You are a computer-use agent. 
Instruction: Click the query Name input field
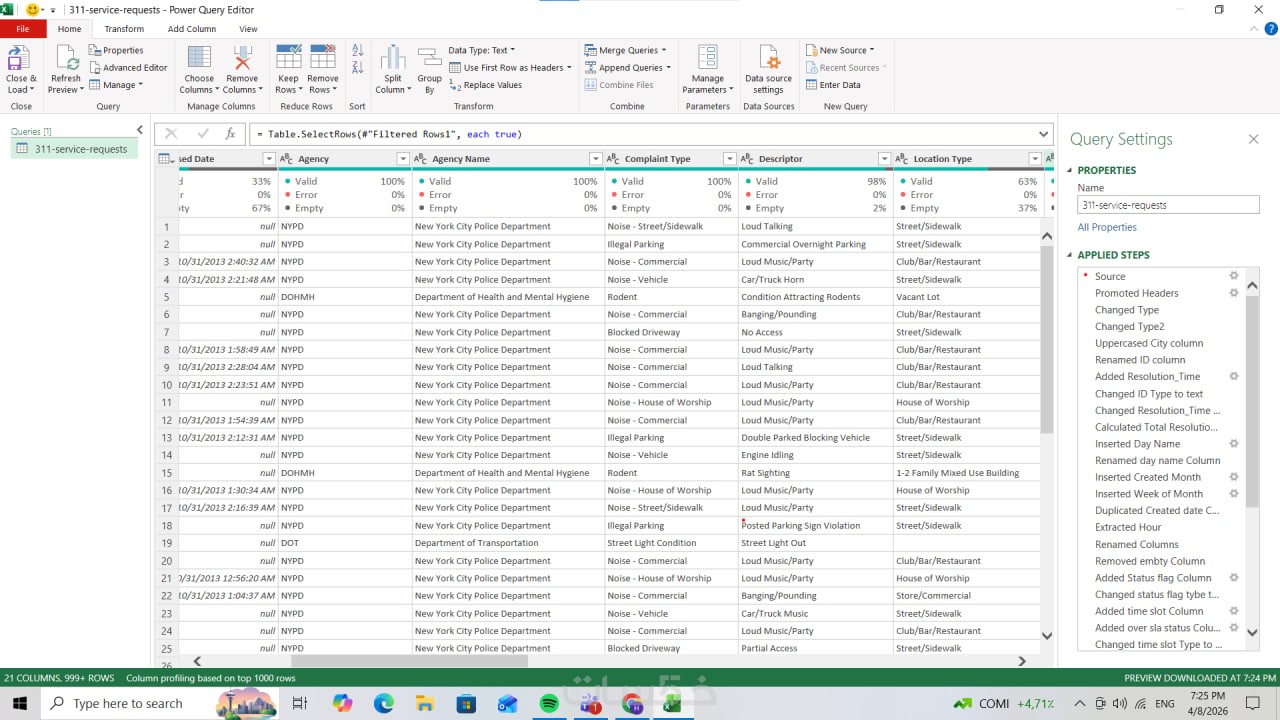(1168, 205)
